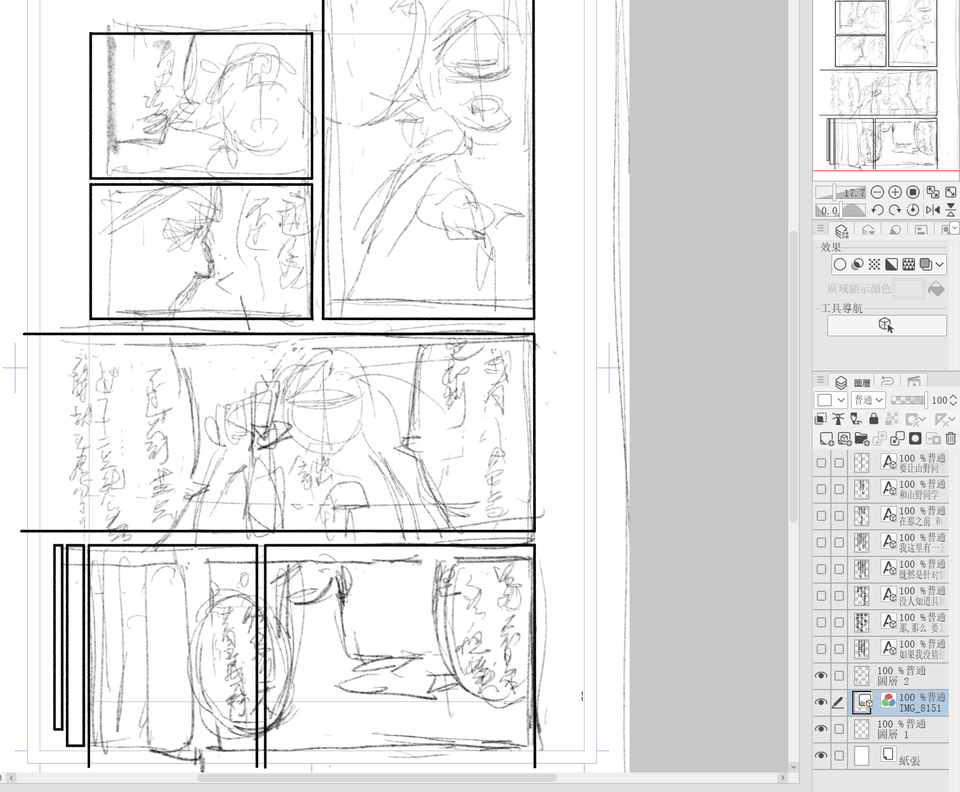This screenshot has width=960, height=792.
Task: Click the layer opacity slider
Action: 908,399
